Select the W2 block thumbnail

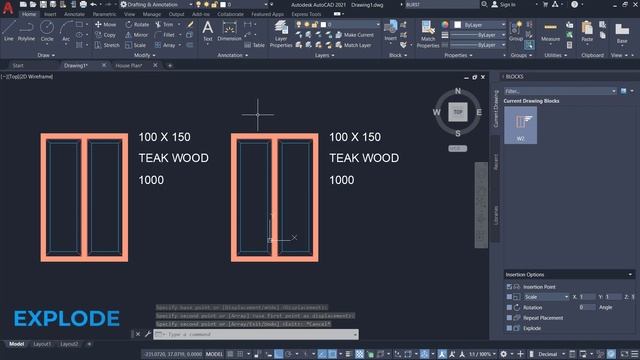[520, 125]
